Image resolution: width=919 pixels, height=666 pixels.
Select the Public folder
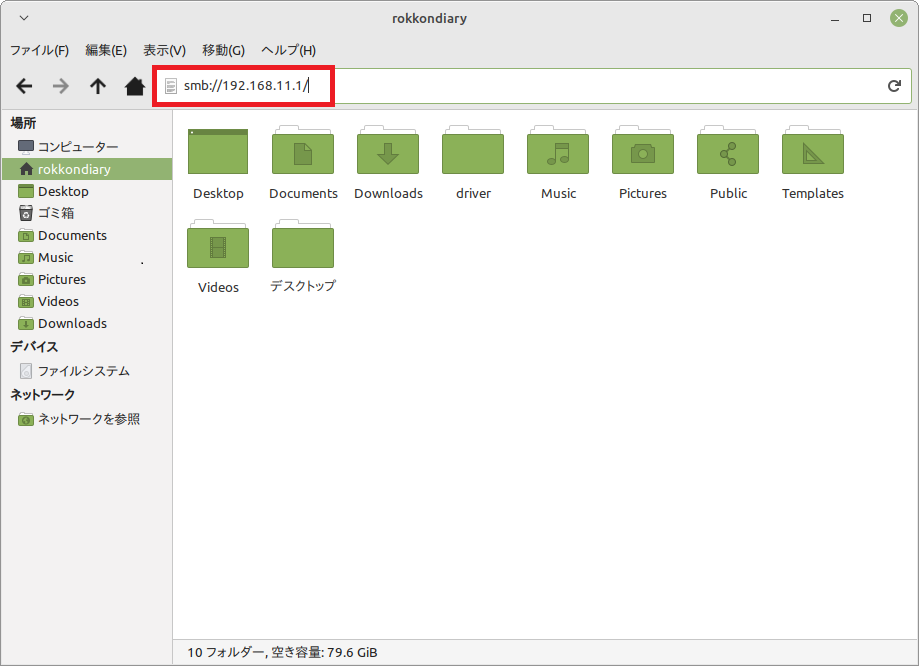[728, 150]
